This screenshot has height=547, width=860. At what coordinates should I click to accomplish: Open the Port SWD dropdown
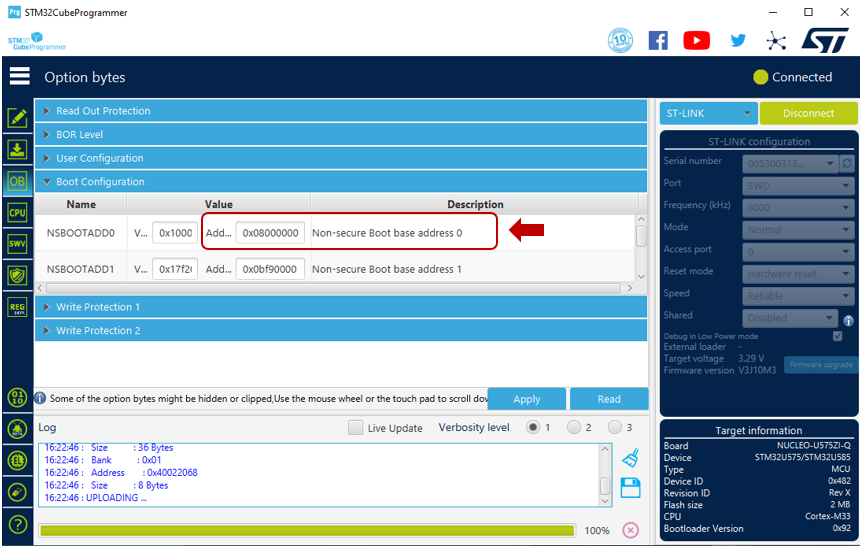pos(798,185)
